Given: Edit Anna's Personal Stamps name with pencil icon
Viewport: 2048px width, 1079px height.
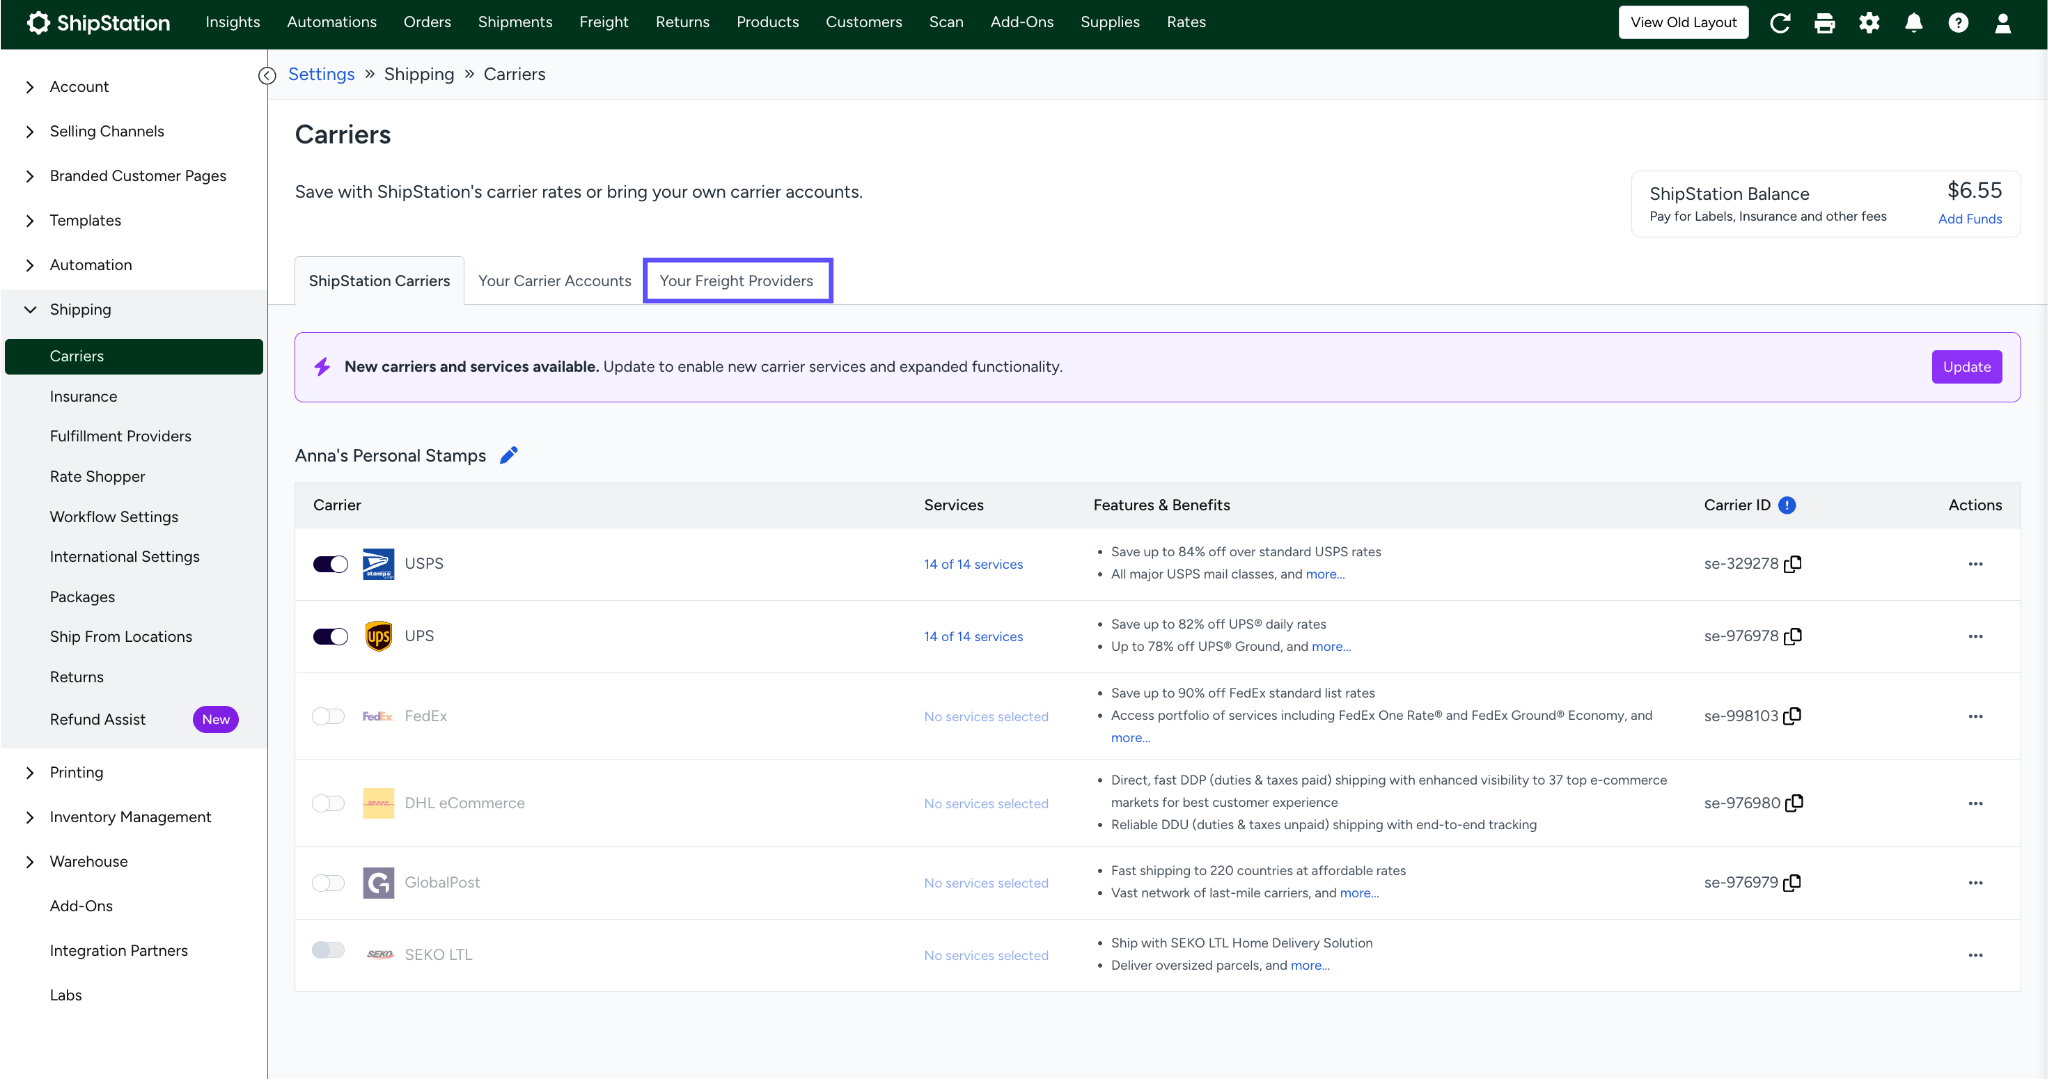Looking at the screenshot, I should [509, 456].
